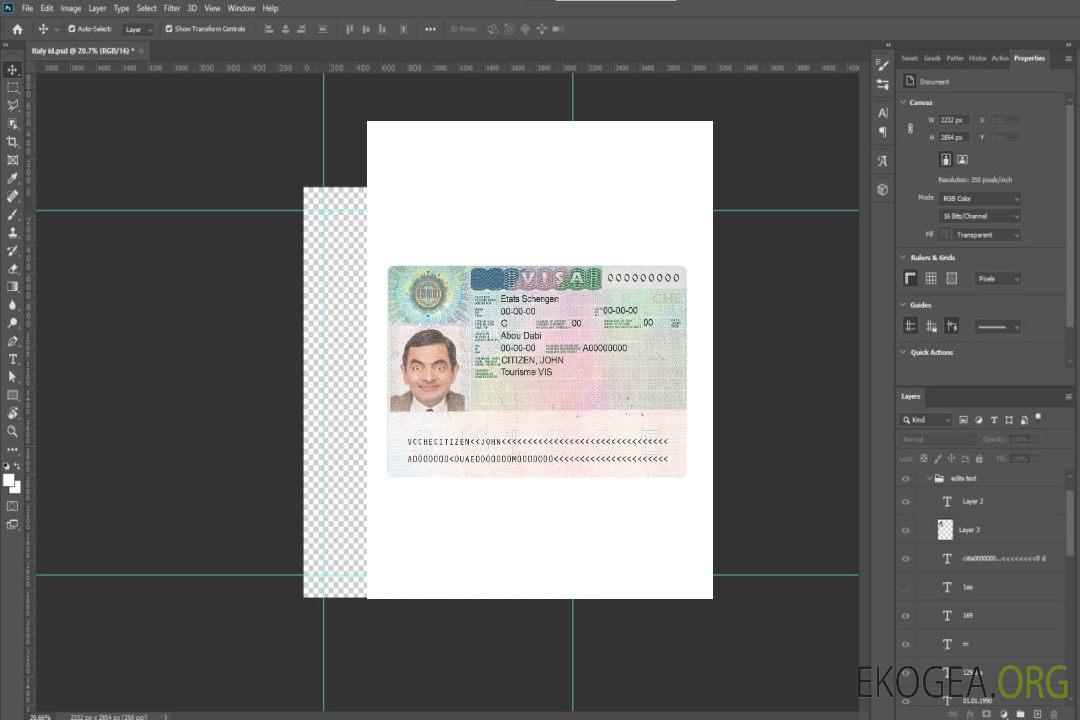Collapse the Canvas section
This screenshot has width=1080, height=720.
click(904, 102)
